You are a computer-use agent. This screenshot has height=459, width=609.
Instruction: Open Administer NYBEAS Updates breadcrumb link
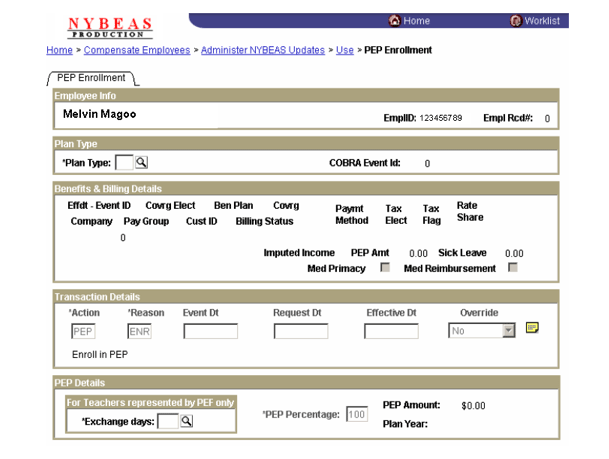[x=263, y=50]
